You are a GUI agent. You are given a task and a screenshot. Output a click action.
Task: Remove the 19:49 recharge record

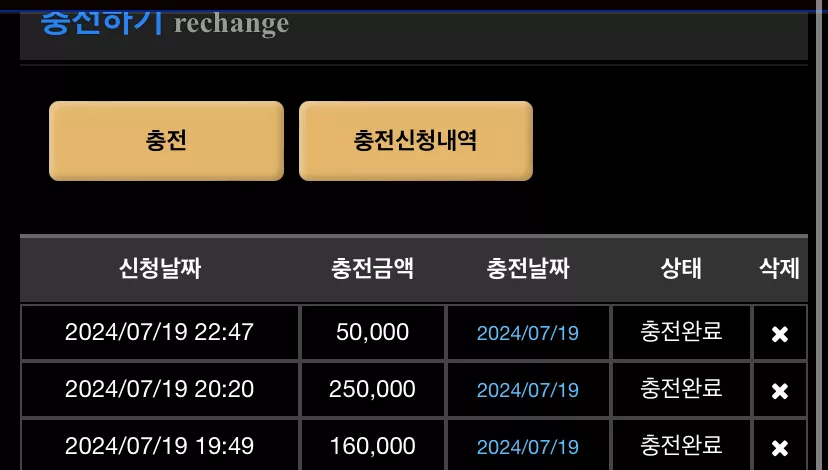tap(779, 448)
